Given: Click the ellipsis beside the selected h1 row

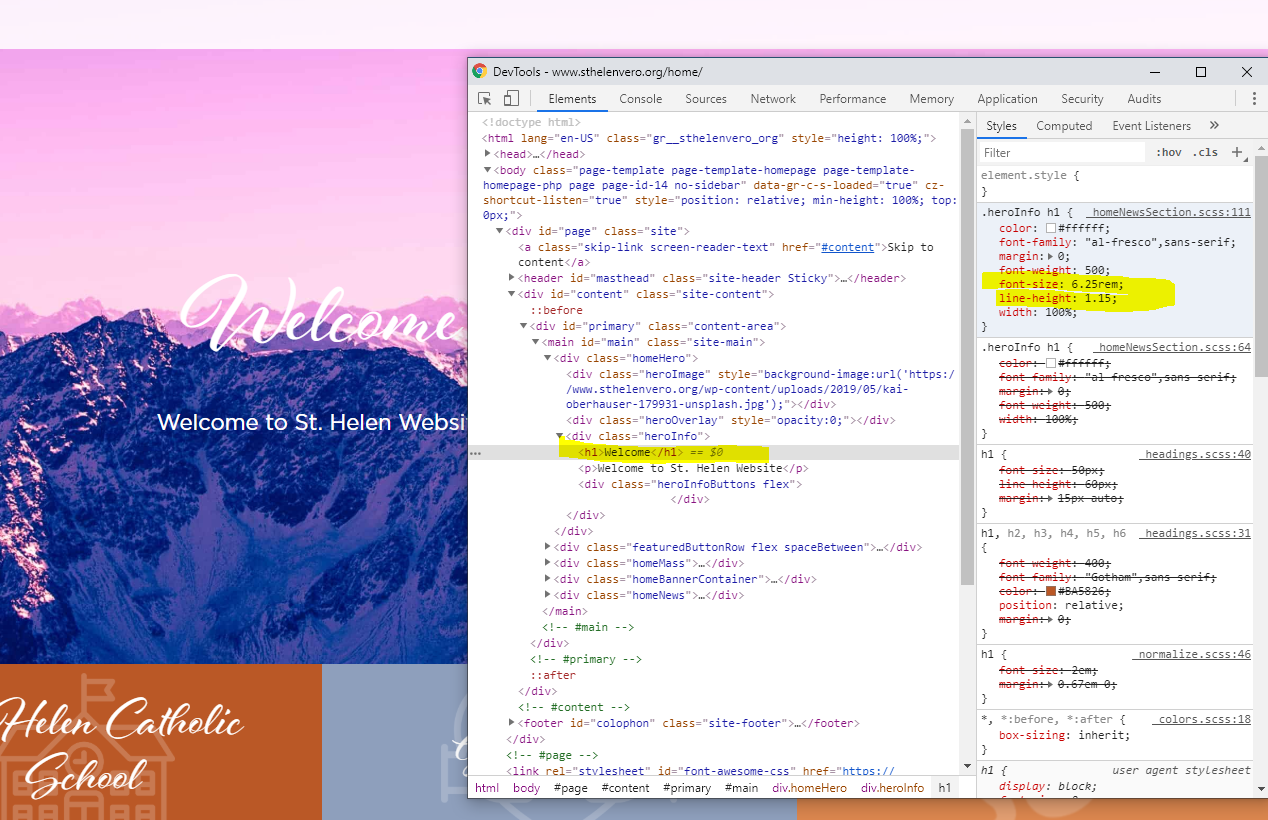Looking at the screenshot, I should pos(476,453).
